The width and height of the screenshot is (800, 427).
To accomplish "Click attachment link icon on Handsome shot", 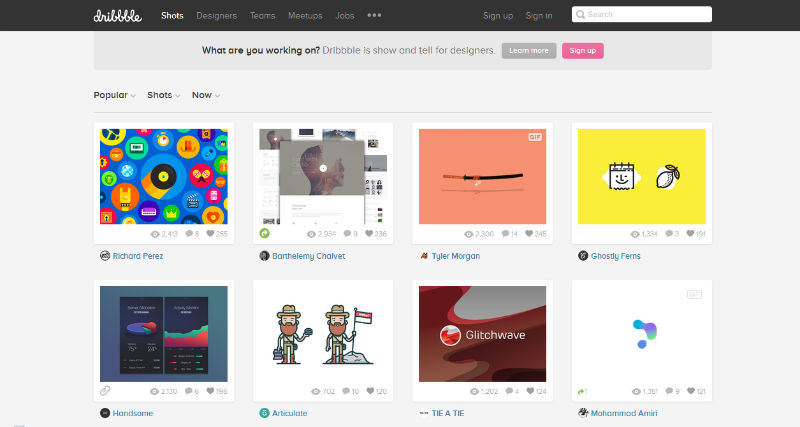I will click(105, 391).
